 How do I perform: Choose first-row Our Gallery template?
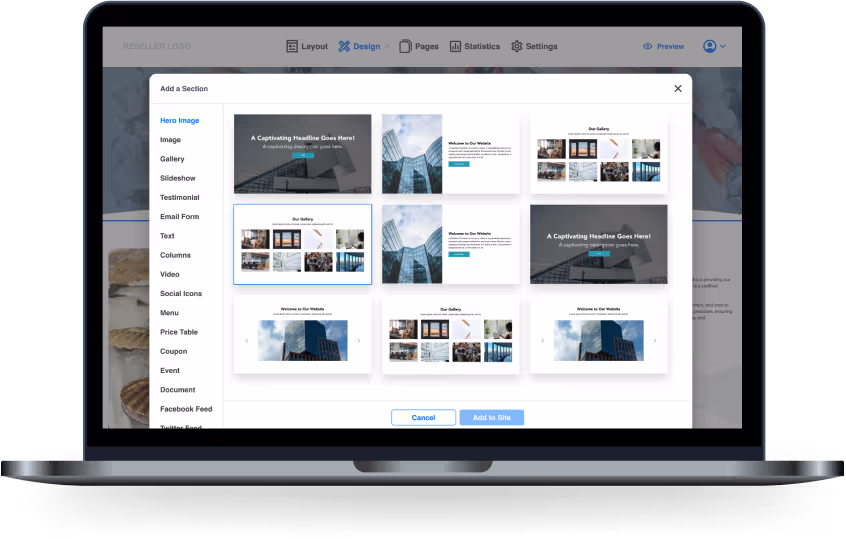tap(599, 154)
